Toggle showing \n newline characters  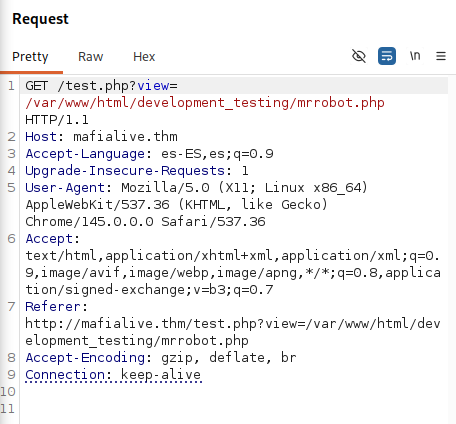click(x=415, y=56)
